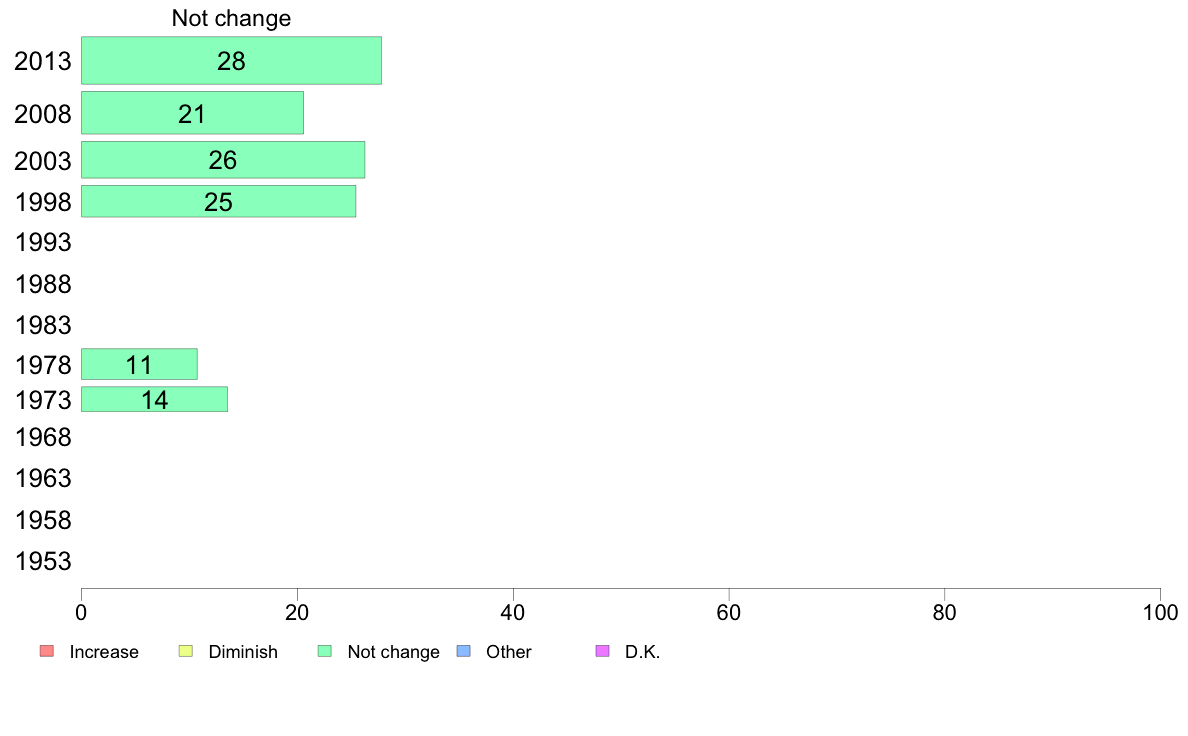The height and width of the screenshot is (736, 1188).
Task: Click the yellow Diminish legend swatch
Action: [x=186, y=651]
